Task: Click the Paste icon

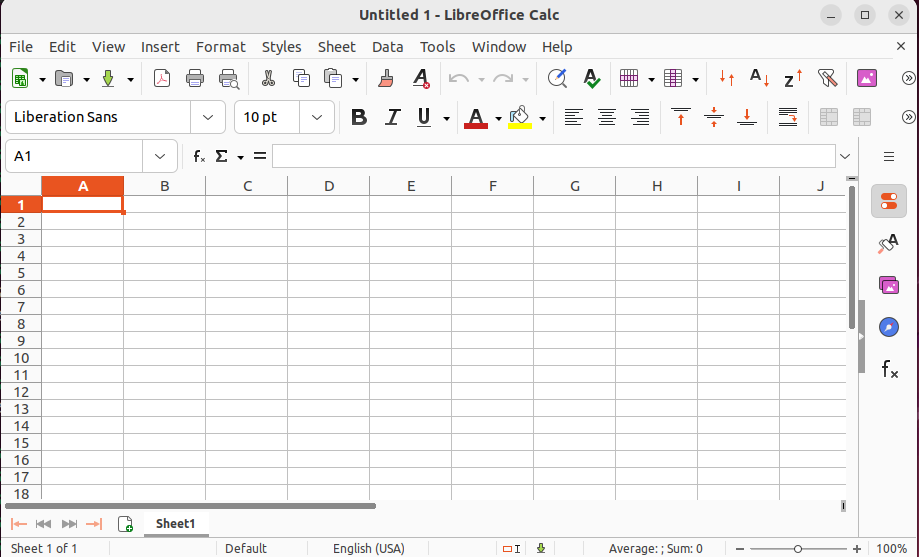Action: tap(333, 78)
